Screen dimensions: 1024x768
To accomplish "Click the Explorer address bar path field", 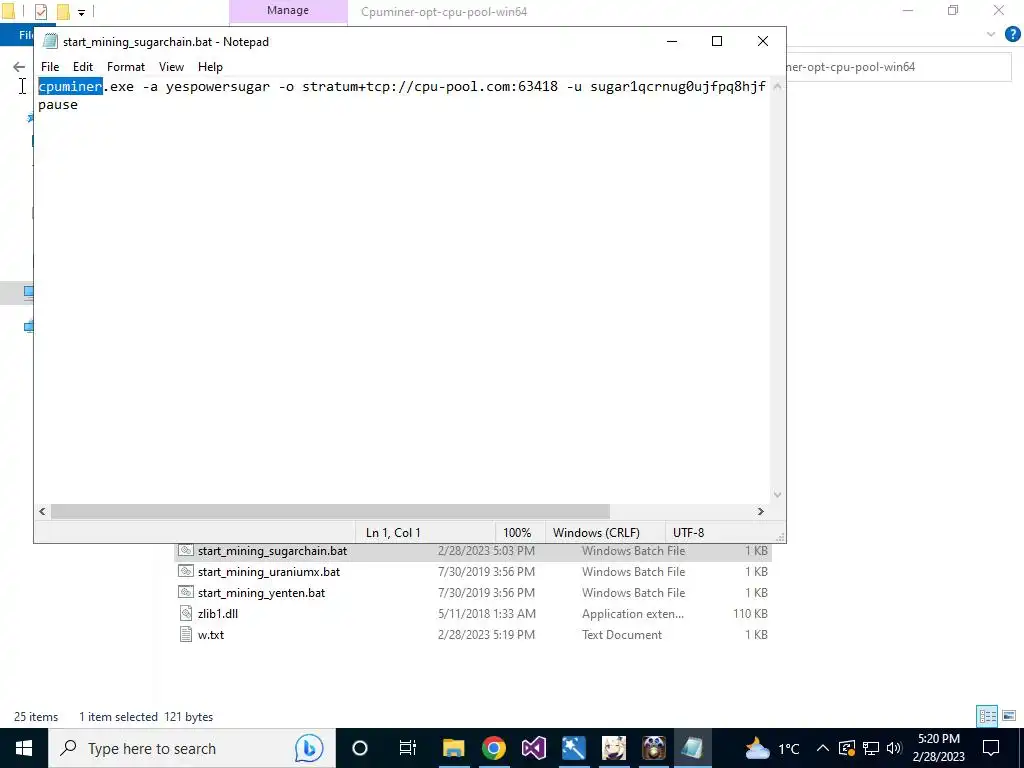I will pos(901,67).
